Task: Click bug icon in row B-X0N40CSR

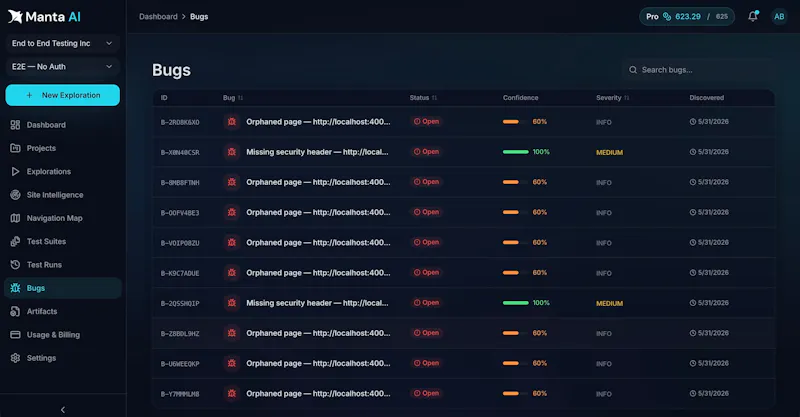Action: coord(232,152)
